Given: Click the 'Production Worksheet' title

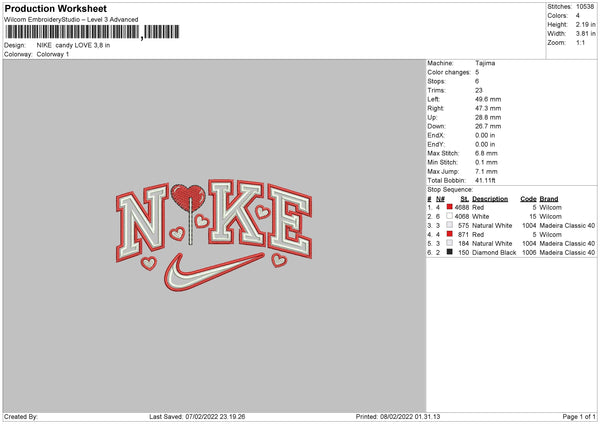Looking at the screenshot, I should tap(55, 8).
